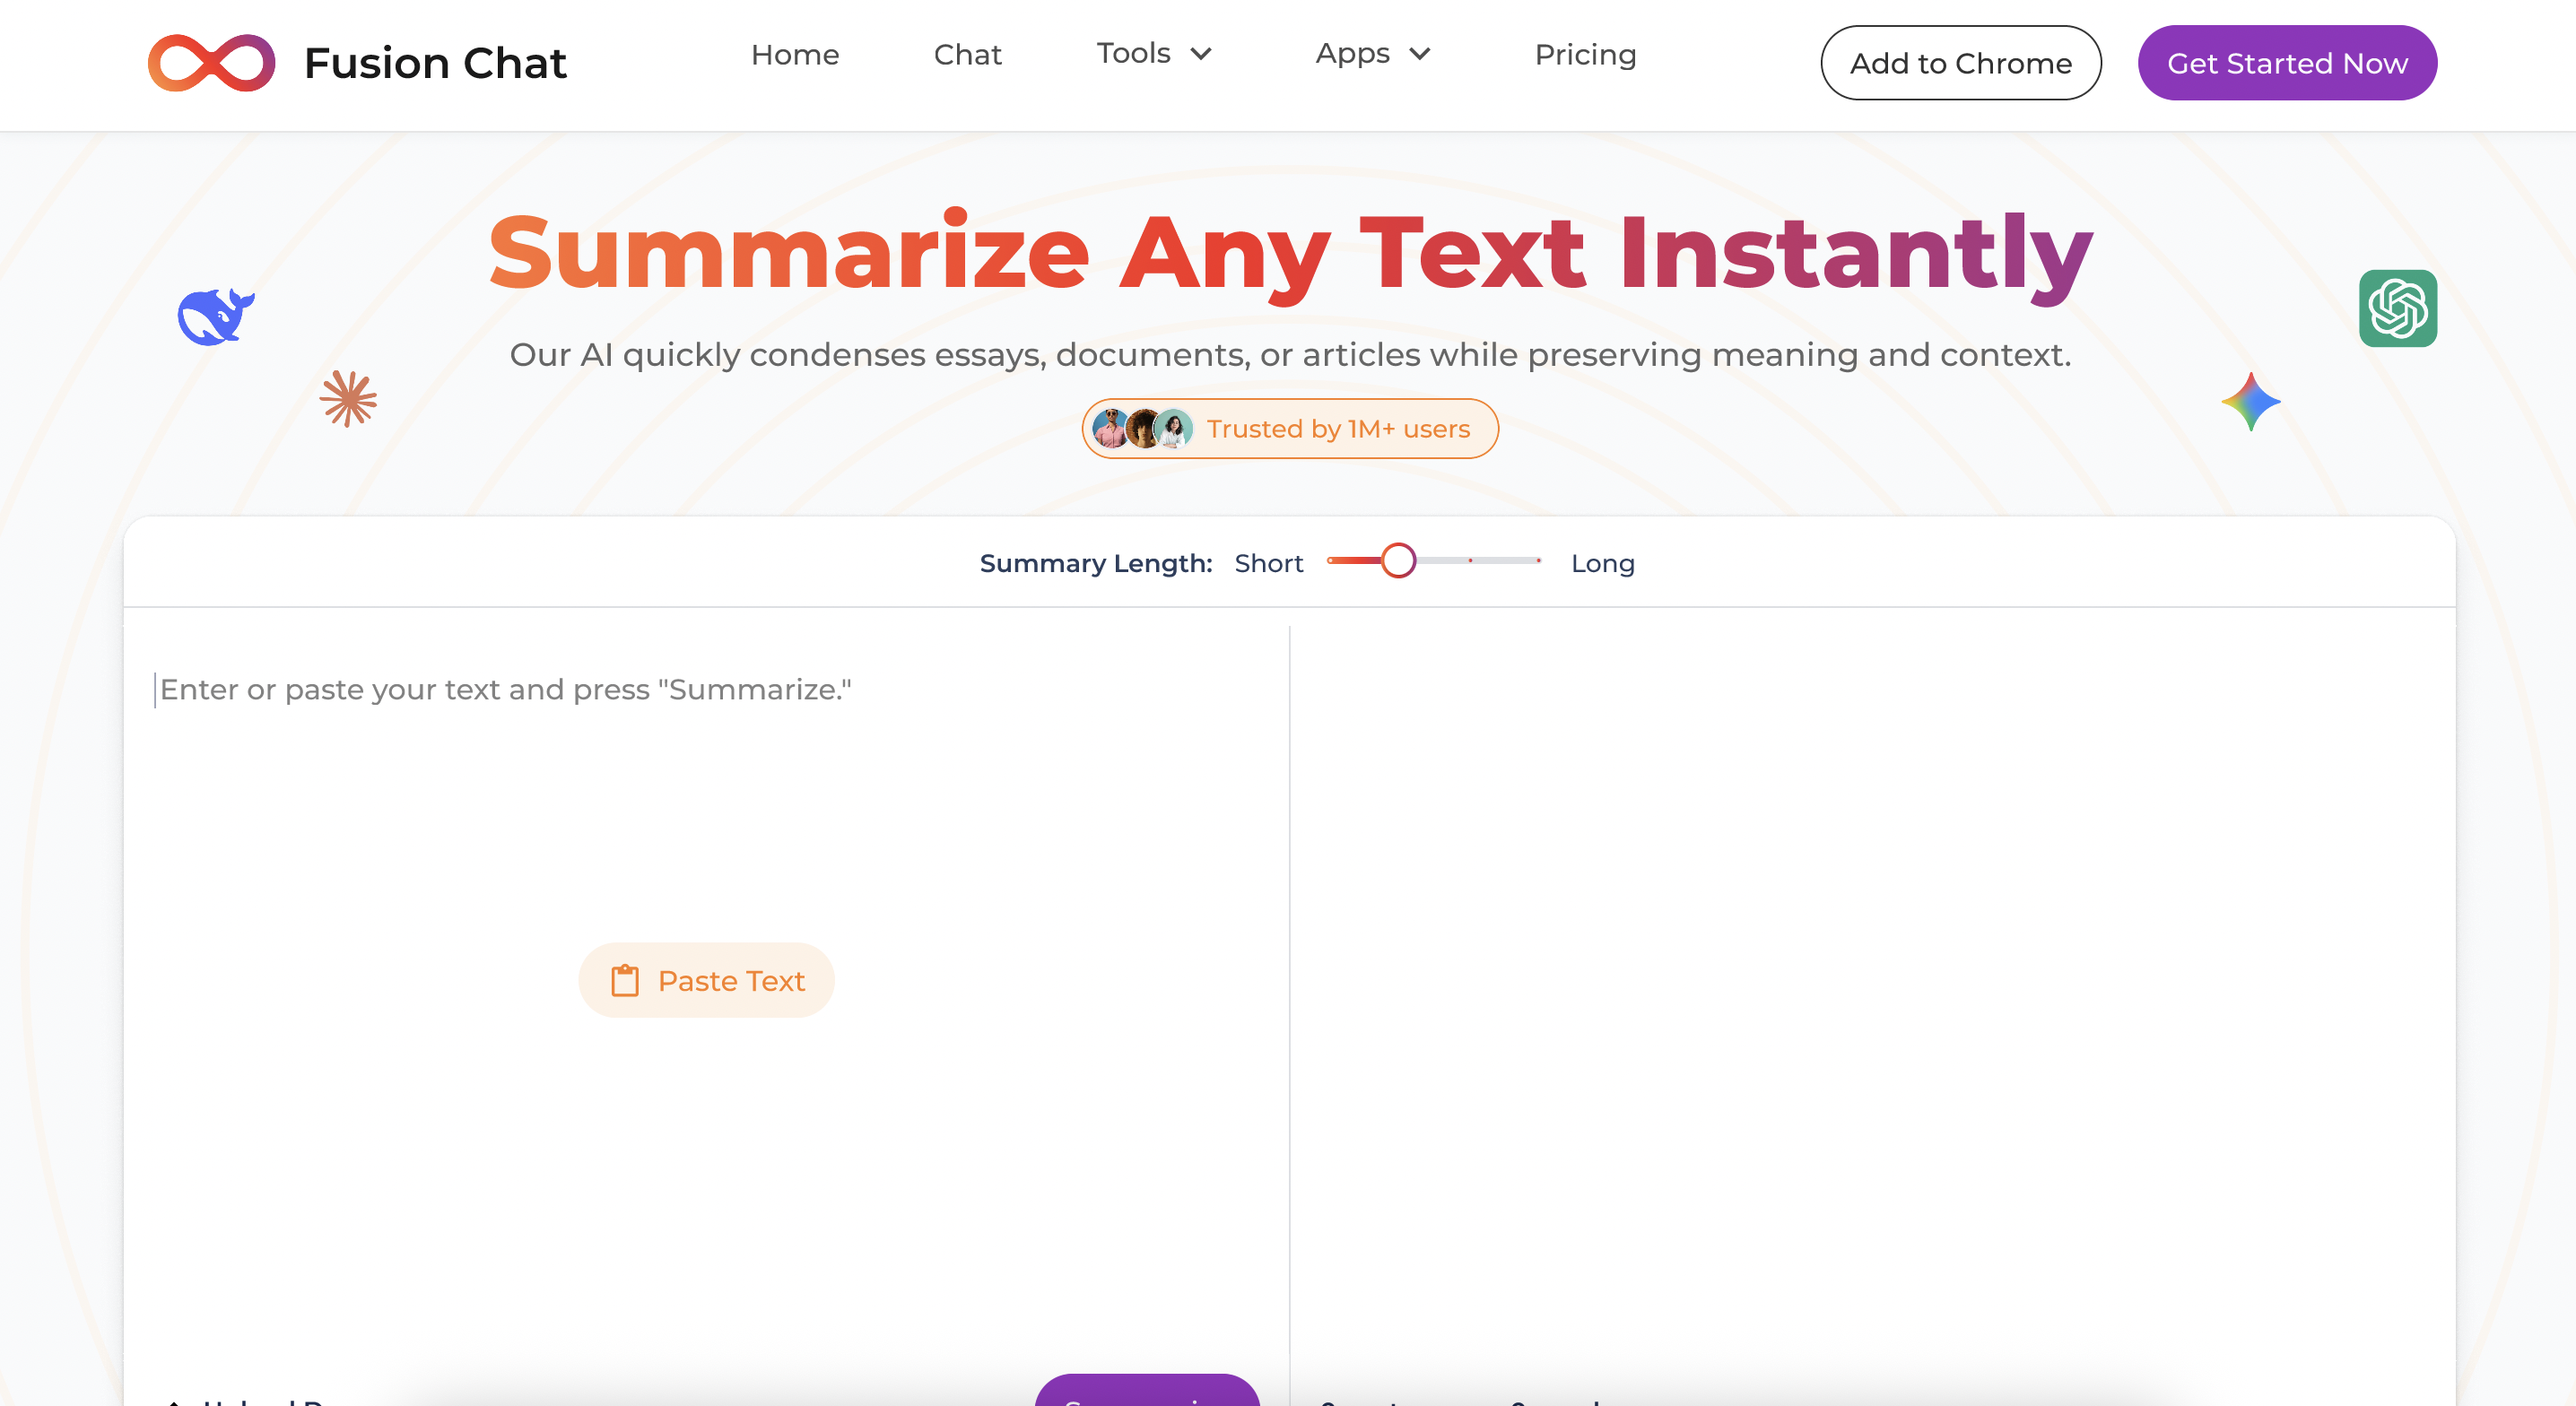Click the chevron next to Tools
This screenshot has width=2576, height=1406.
point(1201,54)
